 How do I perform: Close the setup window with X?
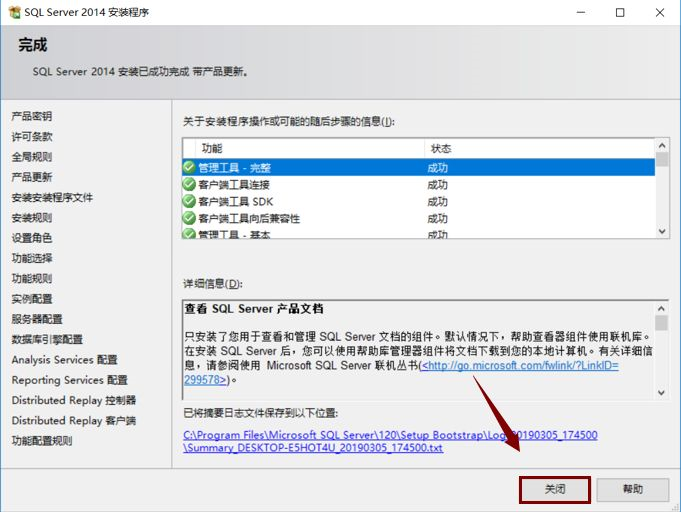[x=660, y=12]
